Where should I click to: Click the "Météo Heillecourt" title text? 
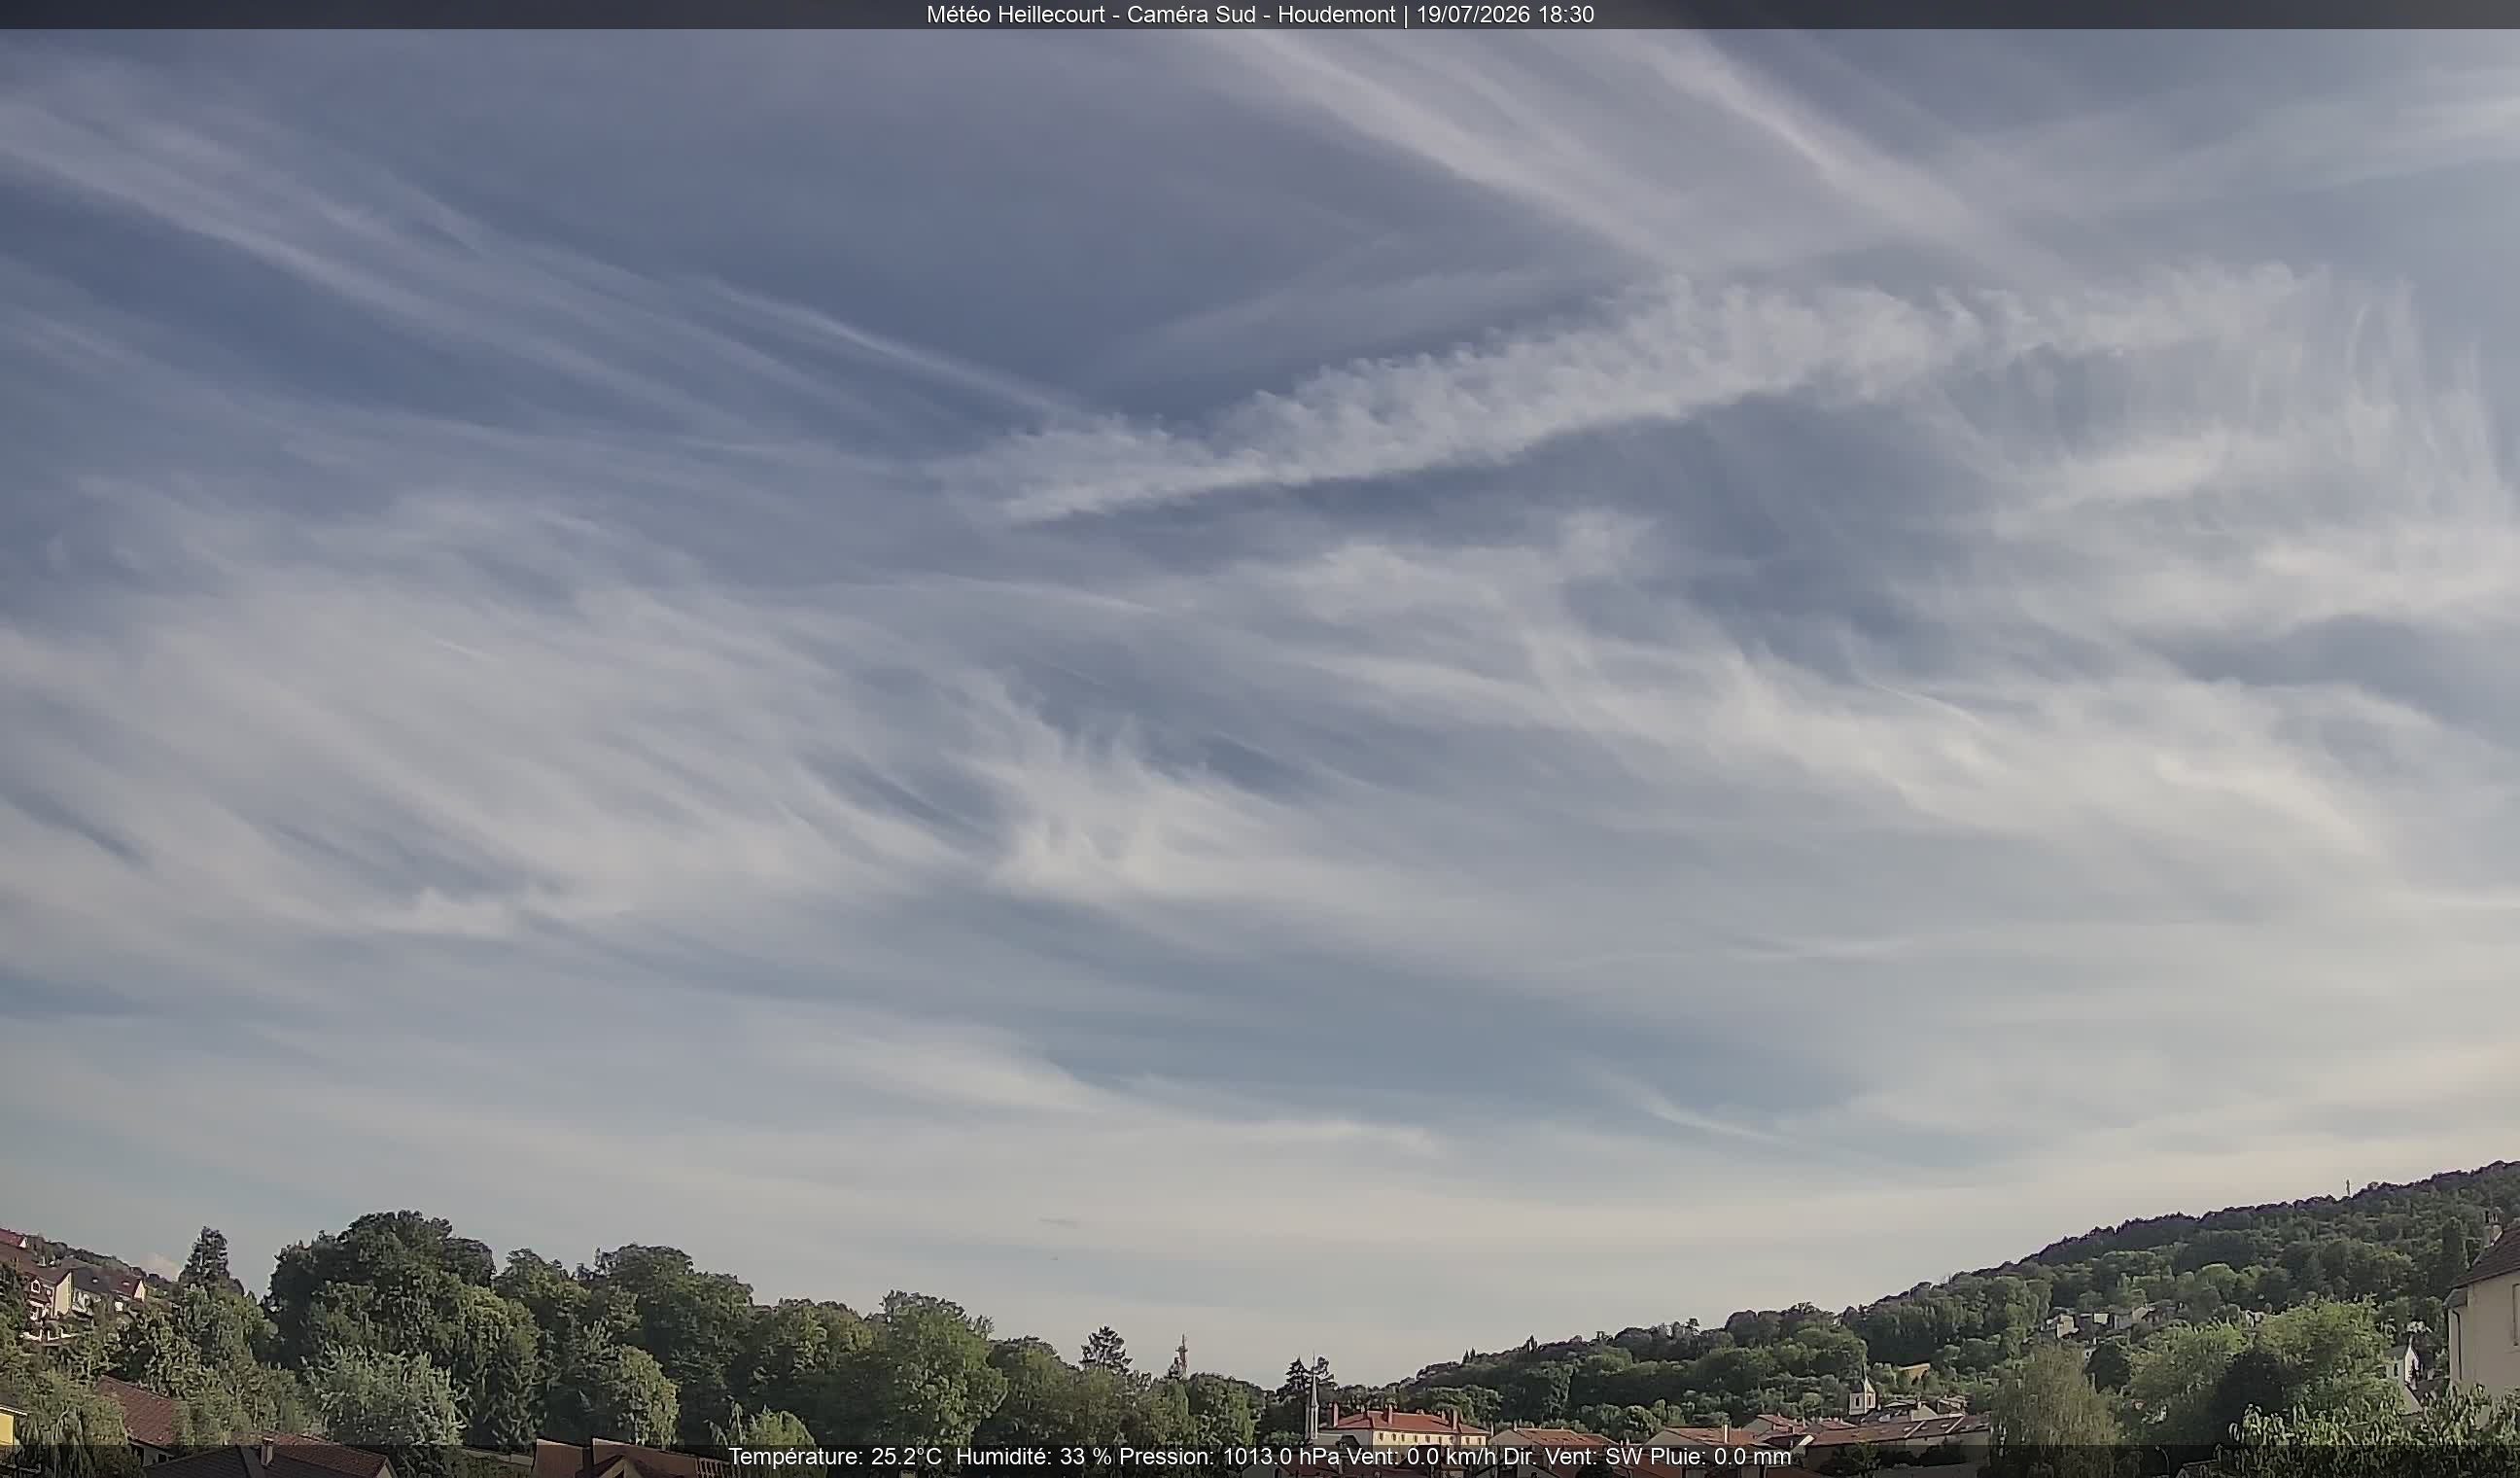pos(1015,15)
